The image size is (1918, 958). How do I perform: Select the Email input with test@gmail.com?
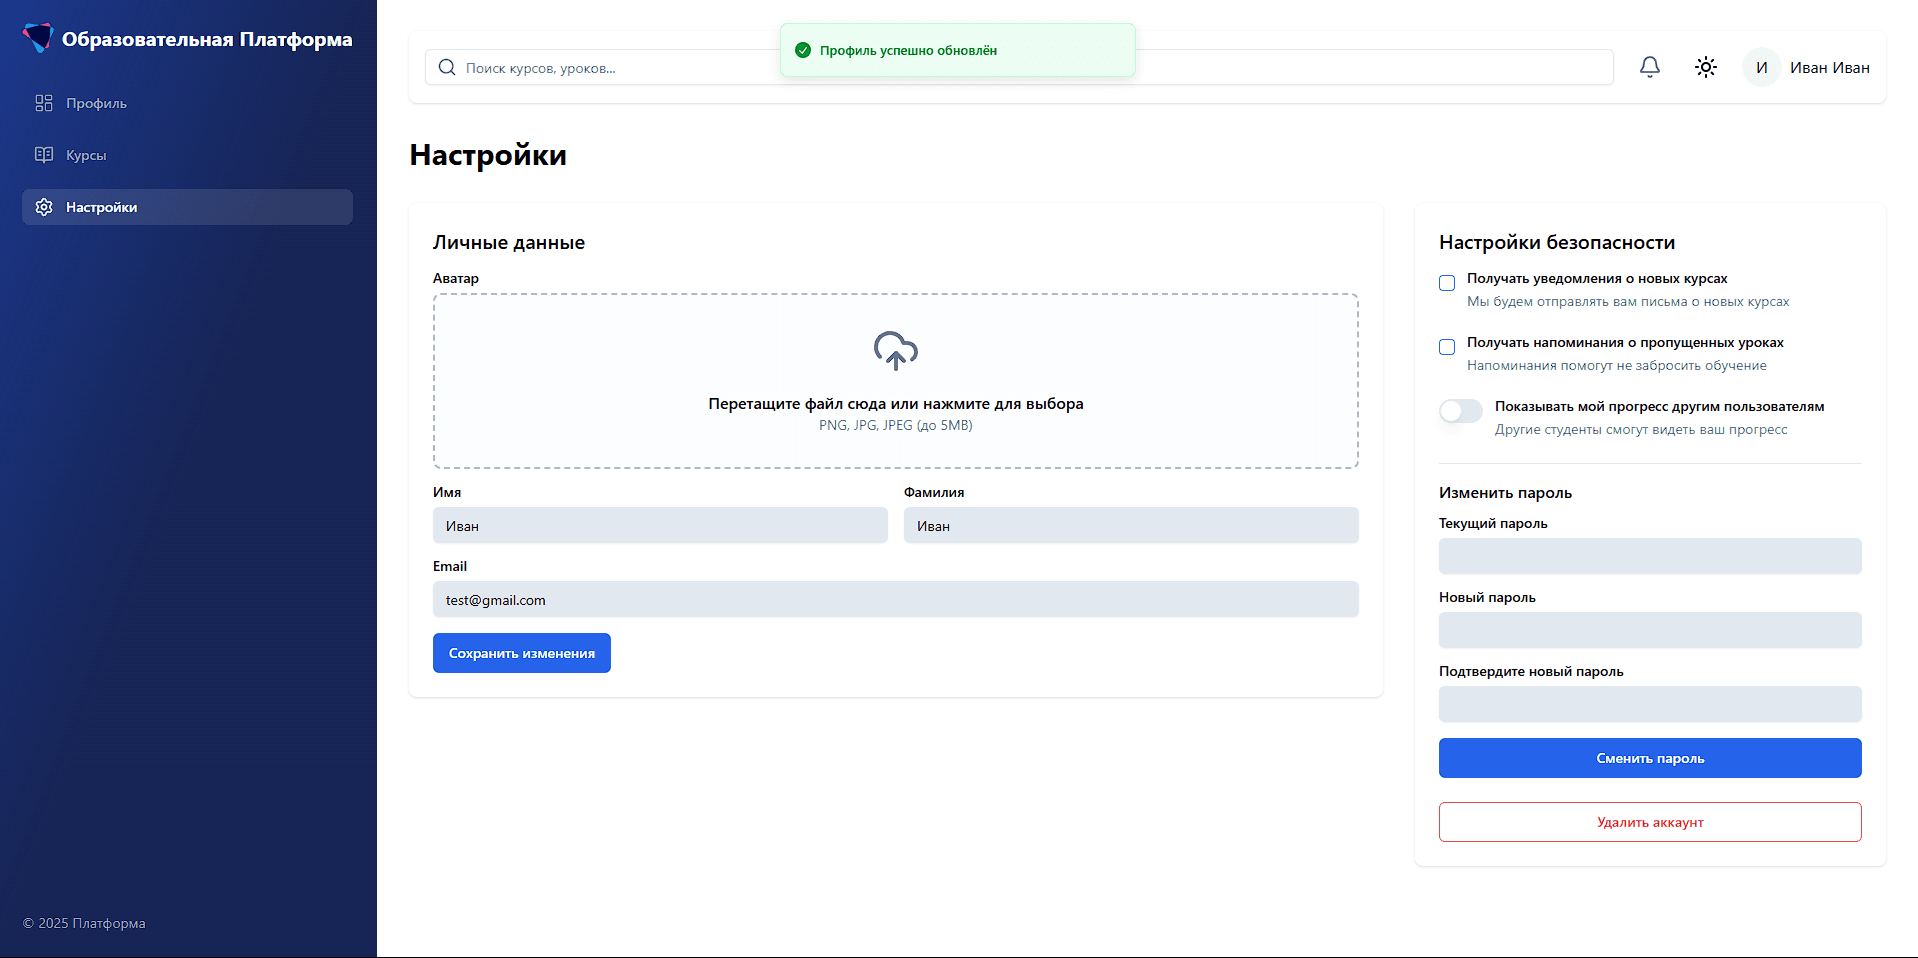coord(895,599)
